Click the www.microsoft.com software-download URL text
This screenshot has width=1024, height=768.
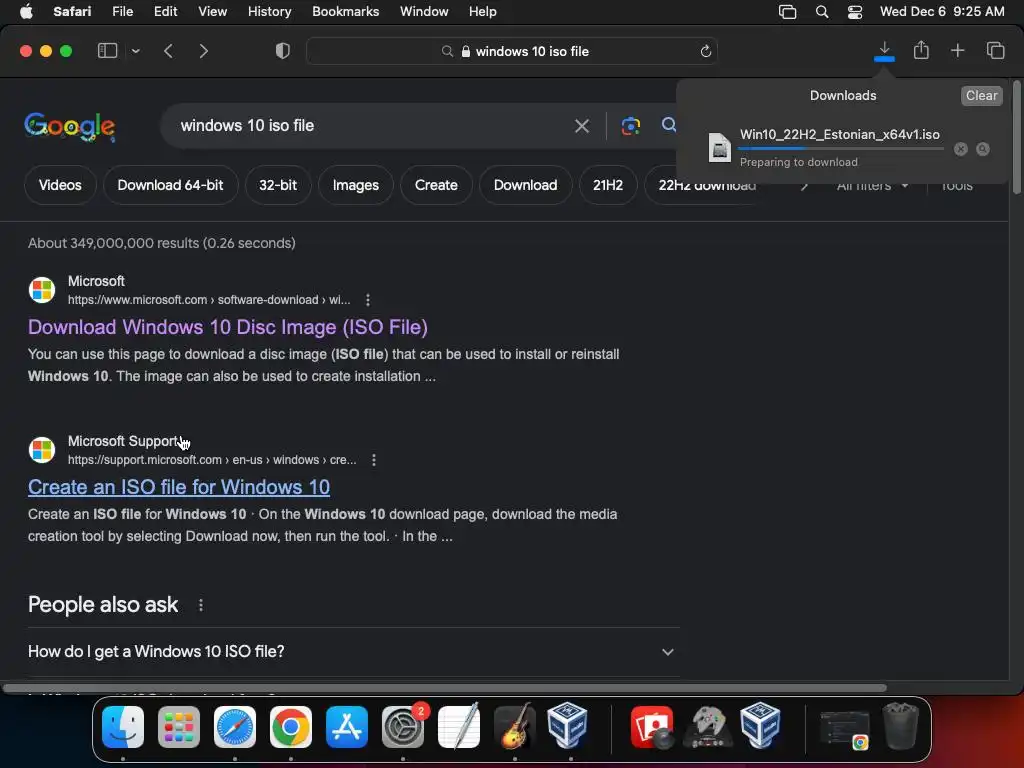(209, 300)
